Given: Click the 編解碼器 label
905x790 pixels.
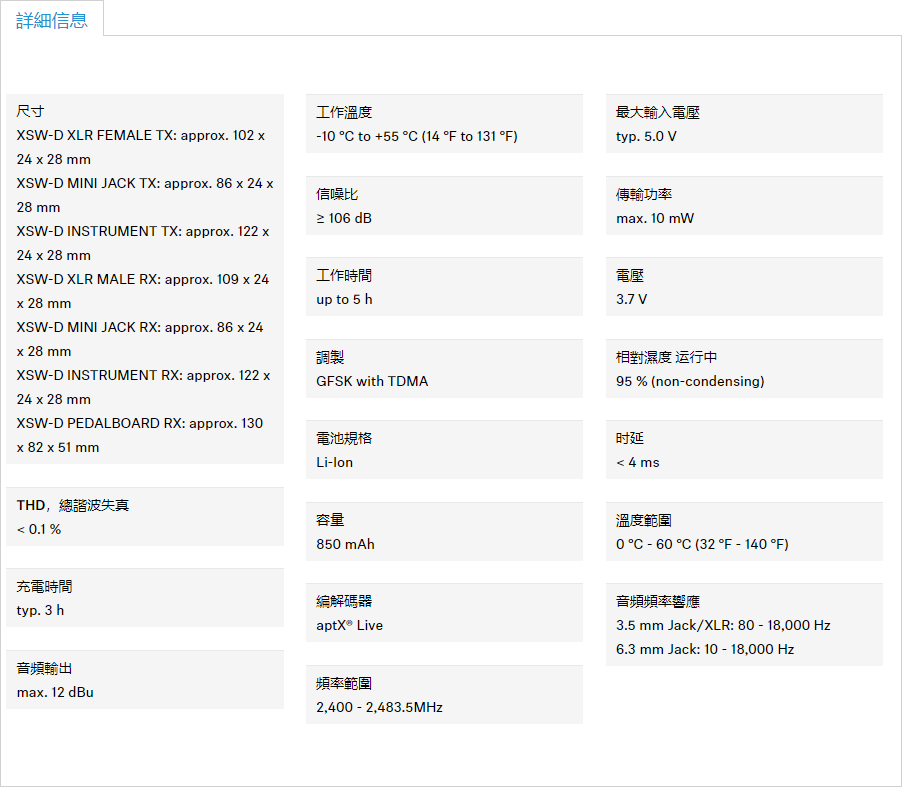Looking at the screenshot, I should [x=345, y=602].
